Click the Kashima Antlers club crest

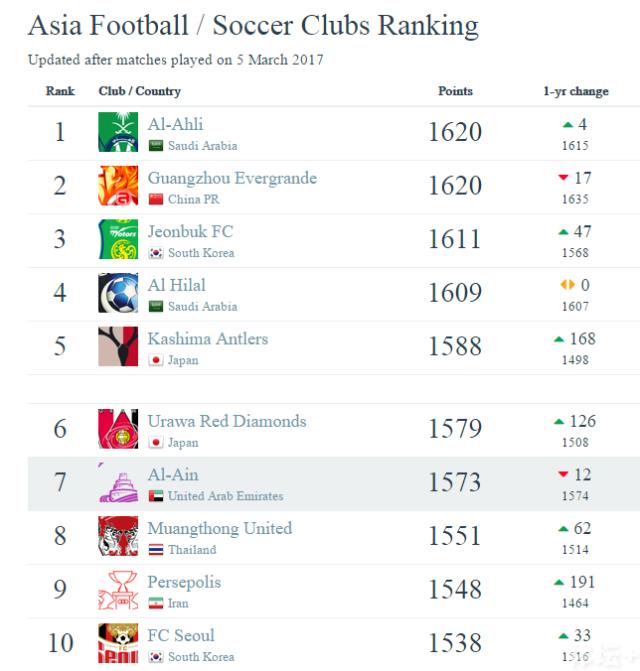click(x=118, y=347)
